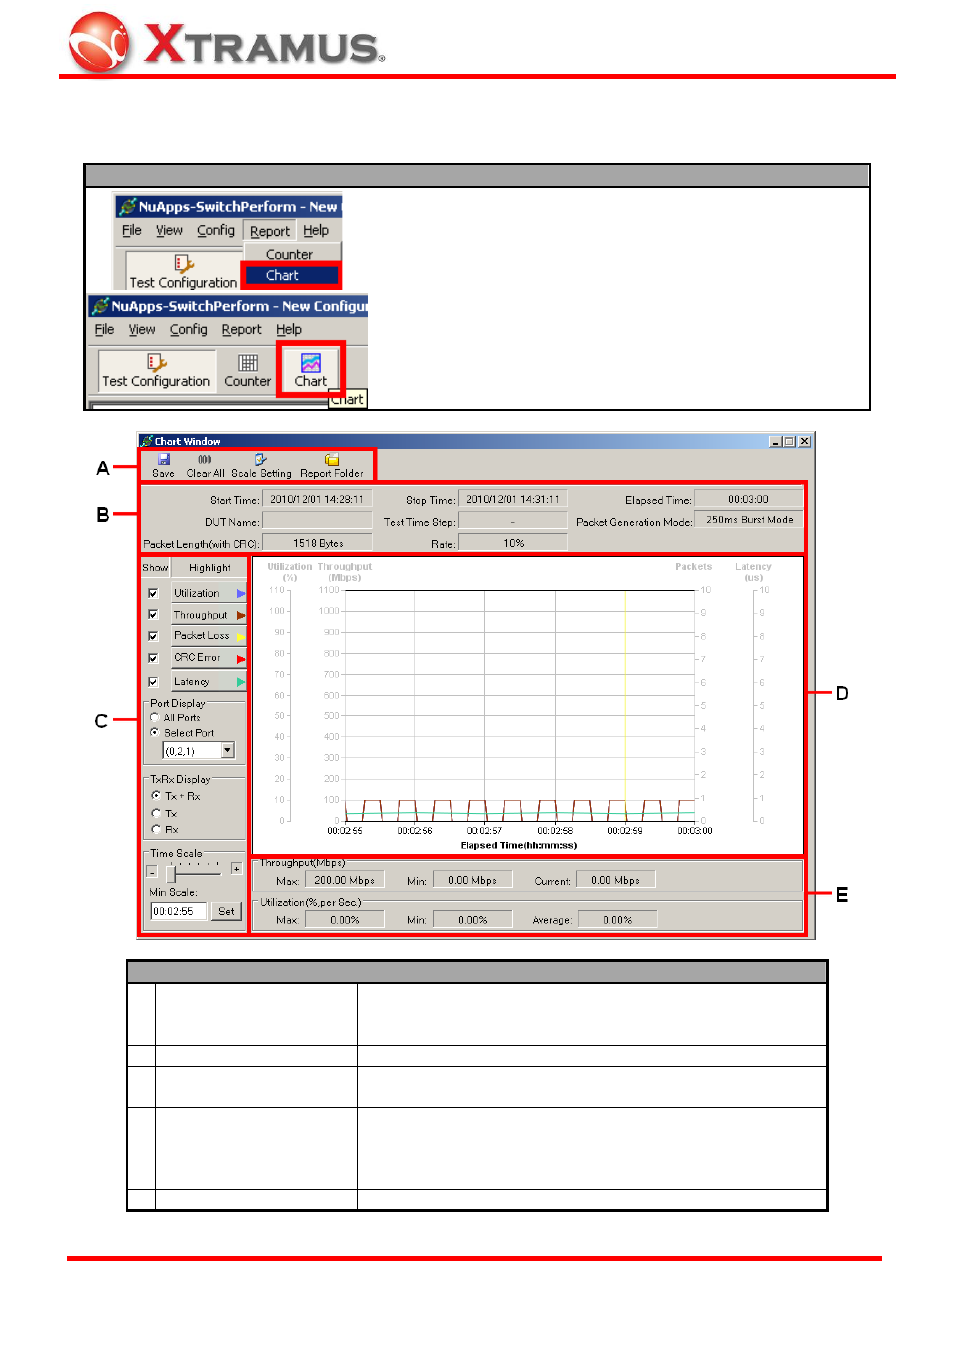954x1350 pixels.
Task: Maximize the Chart Window
Action: pyautogui.click(x=789, y=441)
